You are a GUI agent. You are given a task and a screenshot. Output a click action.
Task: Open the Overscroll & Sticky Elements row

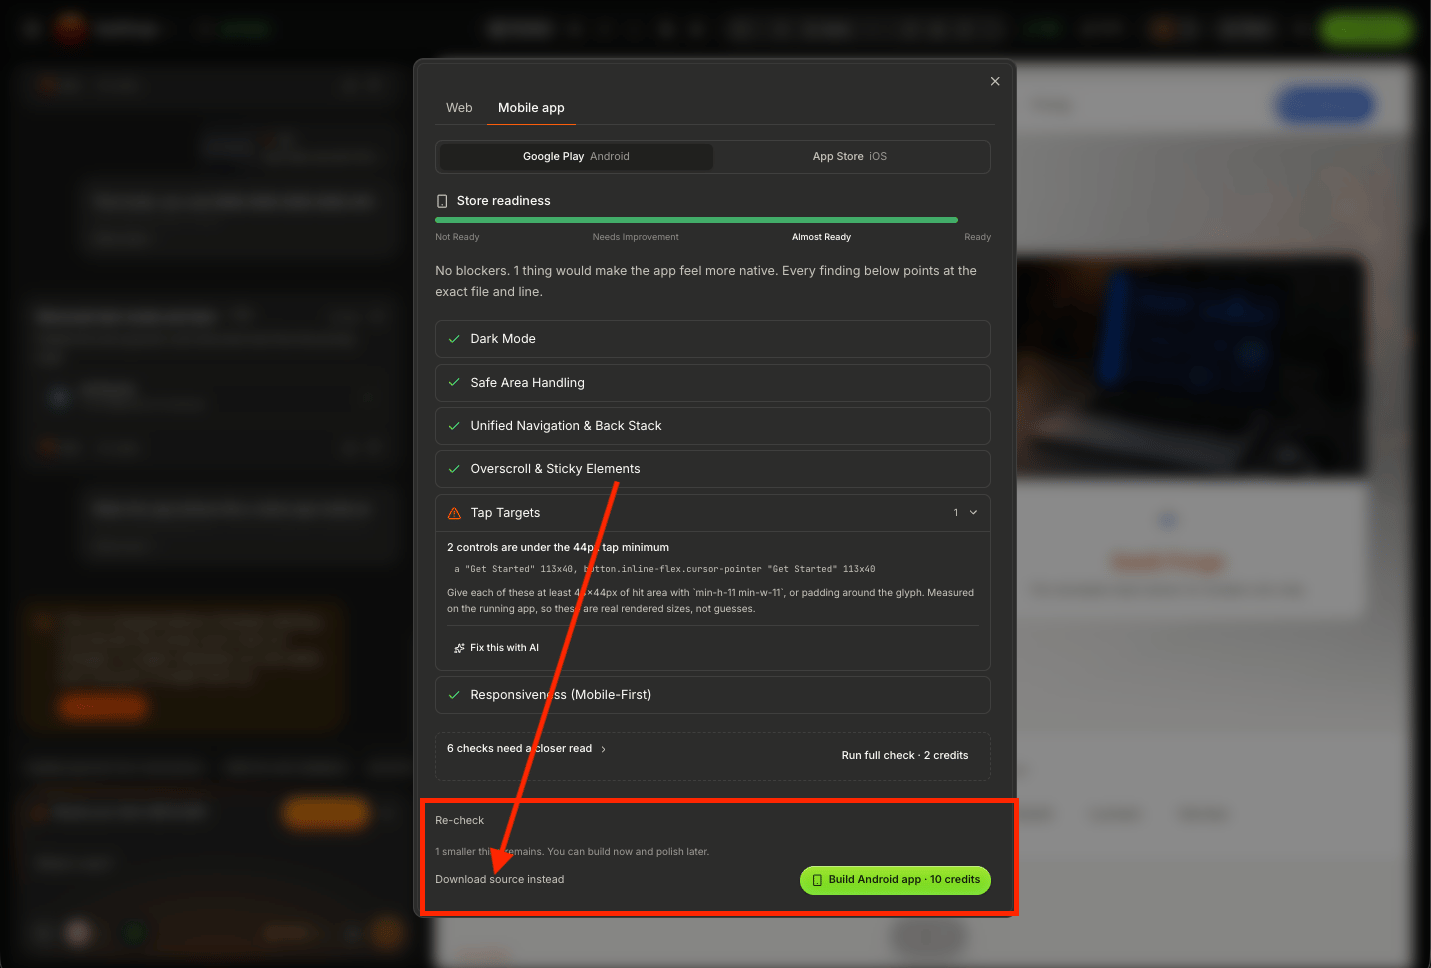click(713, 468)
